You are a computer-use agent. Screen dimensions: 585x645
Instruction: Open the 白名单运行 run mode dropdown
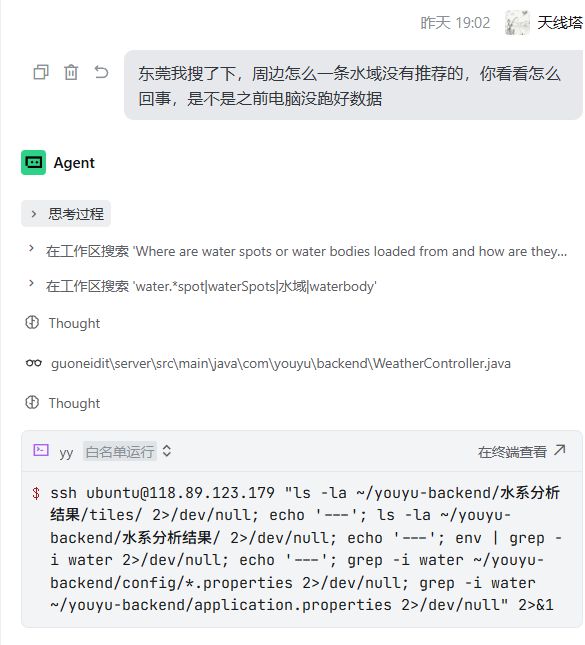[x=120, y=451]
